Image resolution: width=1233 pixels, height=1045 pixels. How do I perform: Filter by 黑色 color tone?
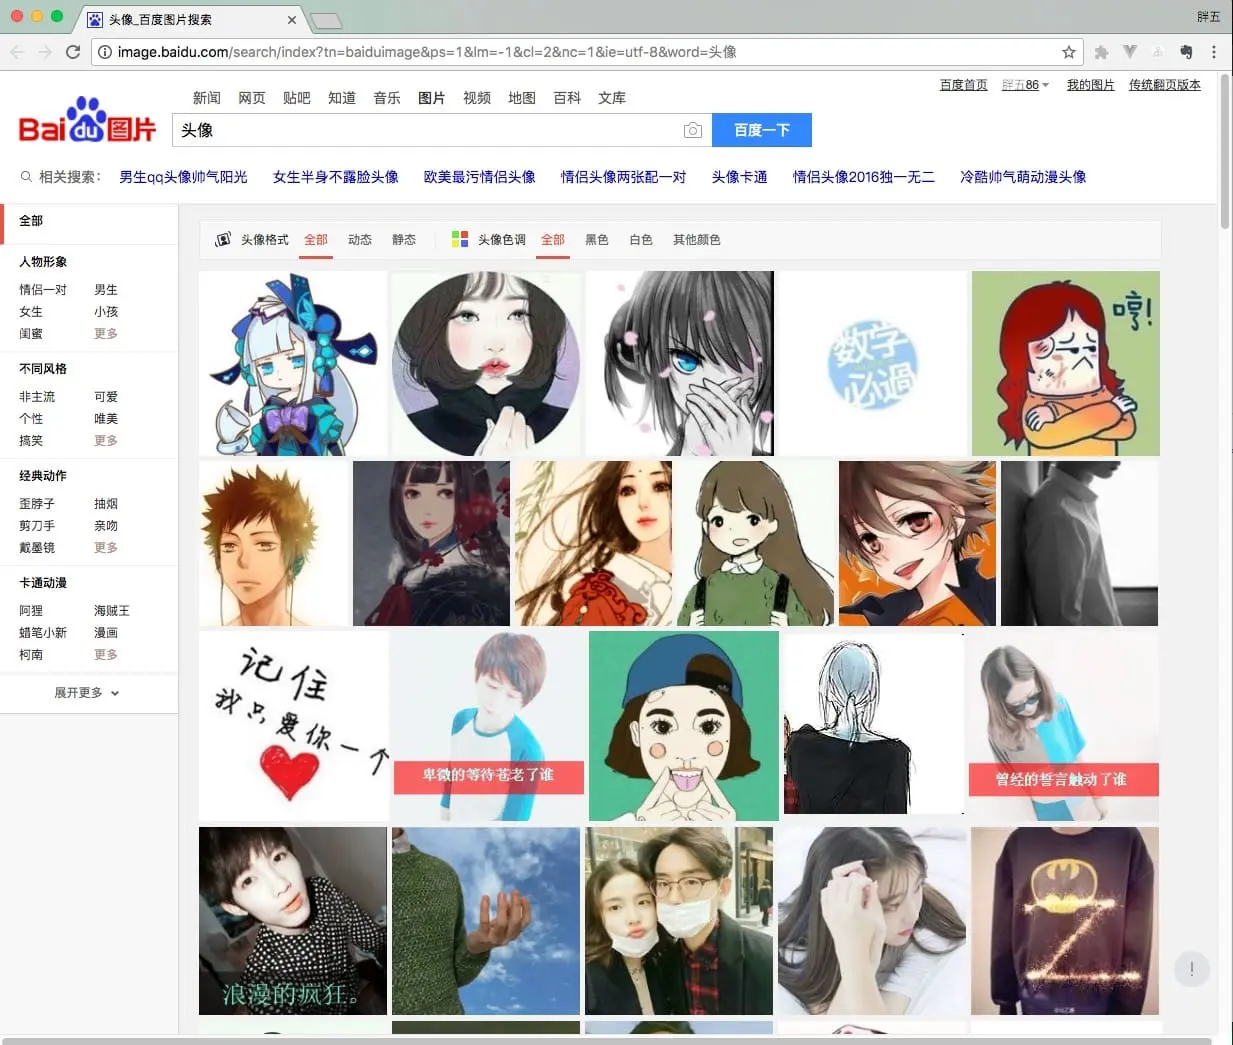(x=597, y=240)
